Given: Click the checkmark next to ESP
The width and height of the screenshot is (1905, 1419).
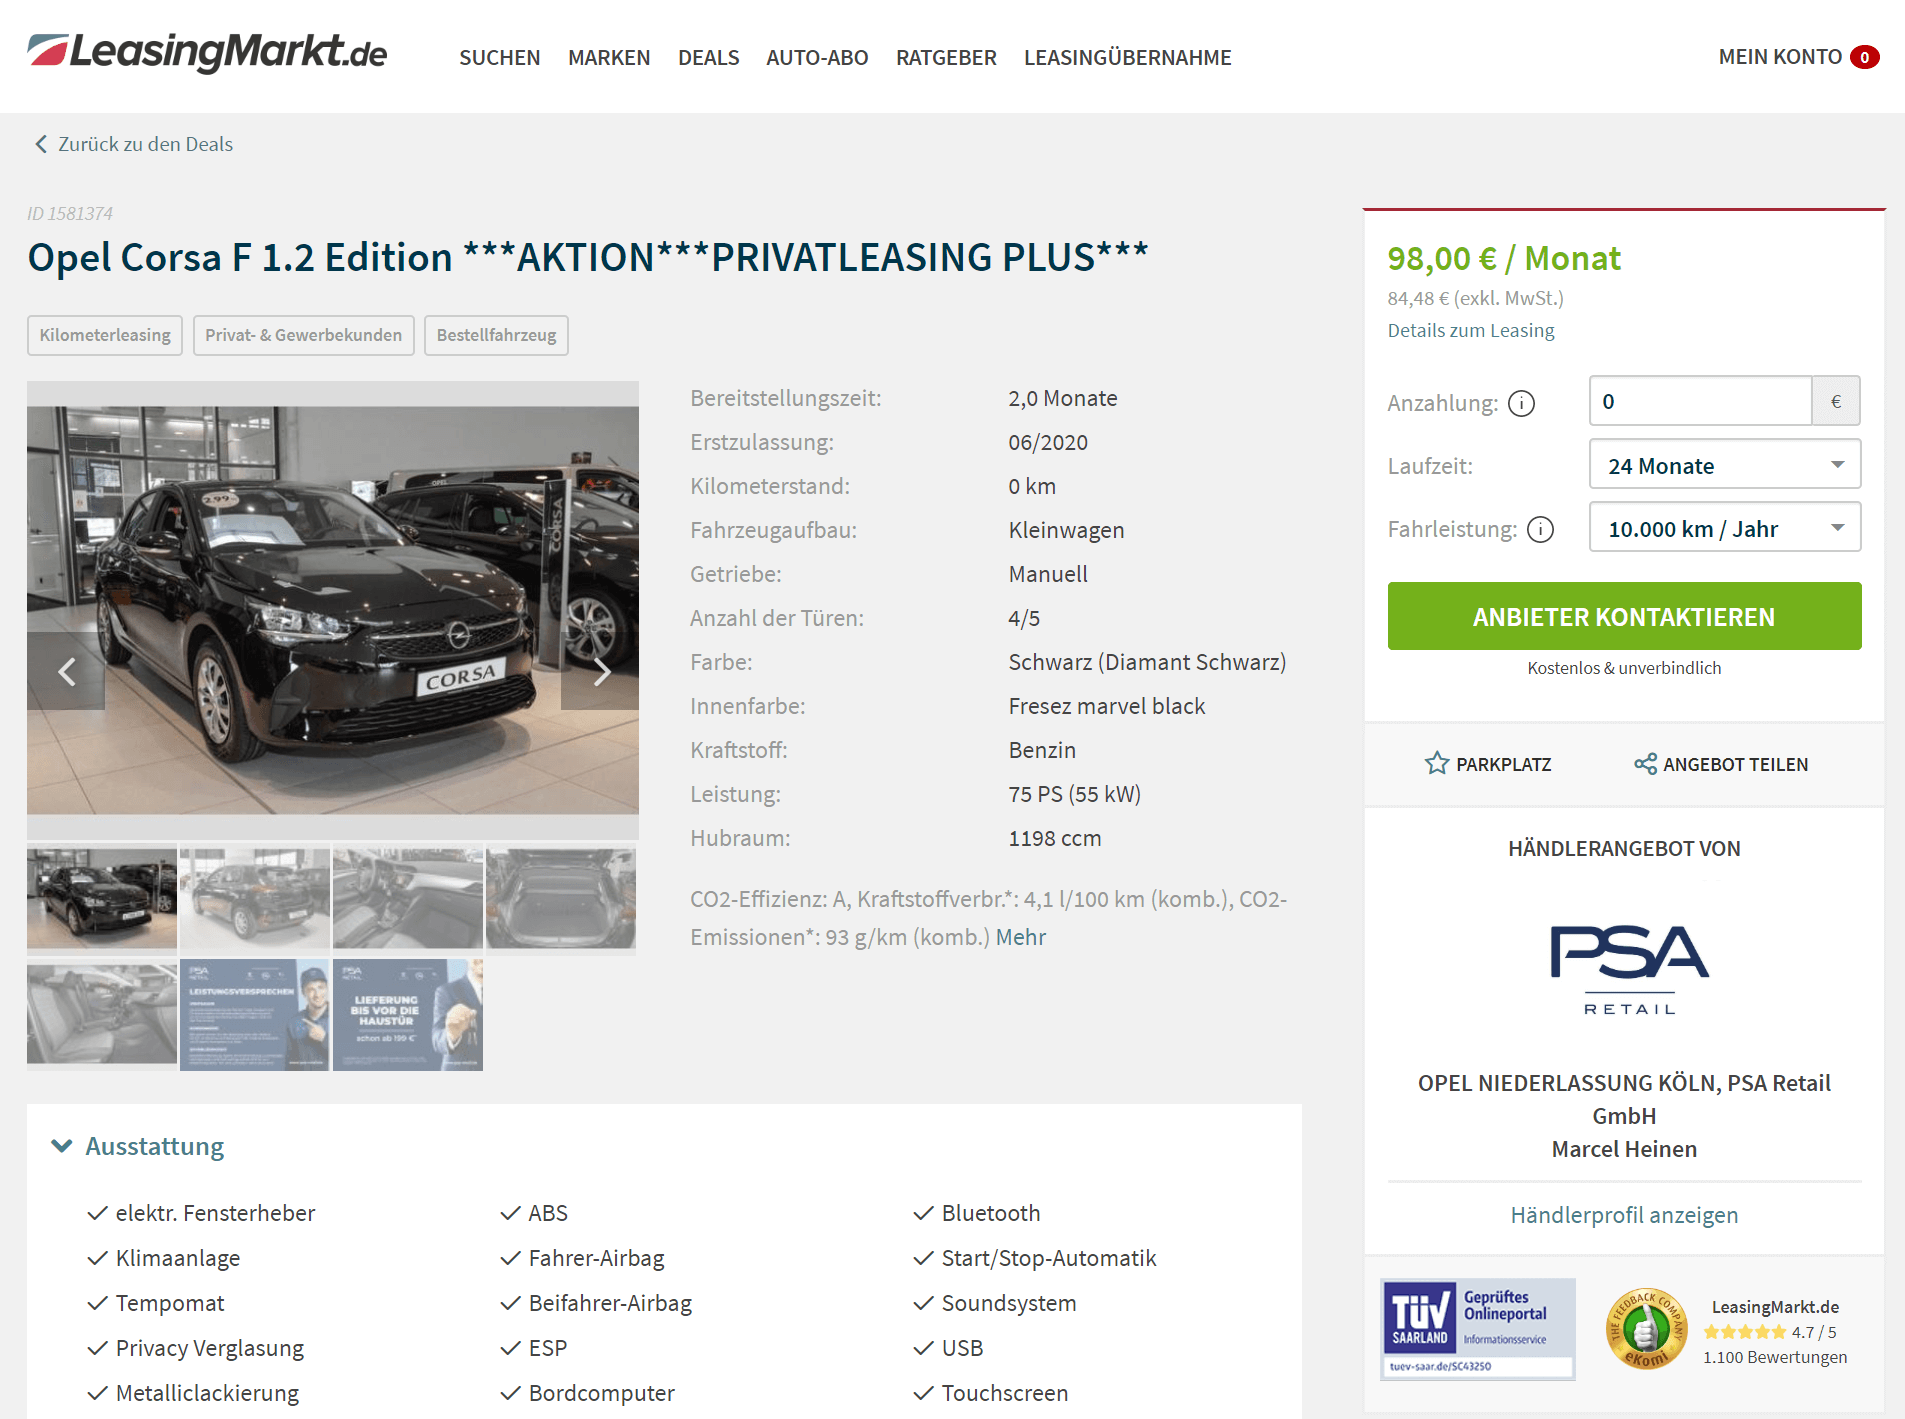Looking at the screenshot, I should [x=511, y=1348].
